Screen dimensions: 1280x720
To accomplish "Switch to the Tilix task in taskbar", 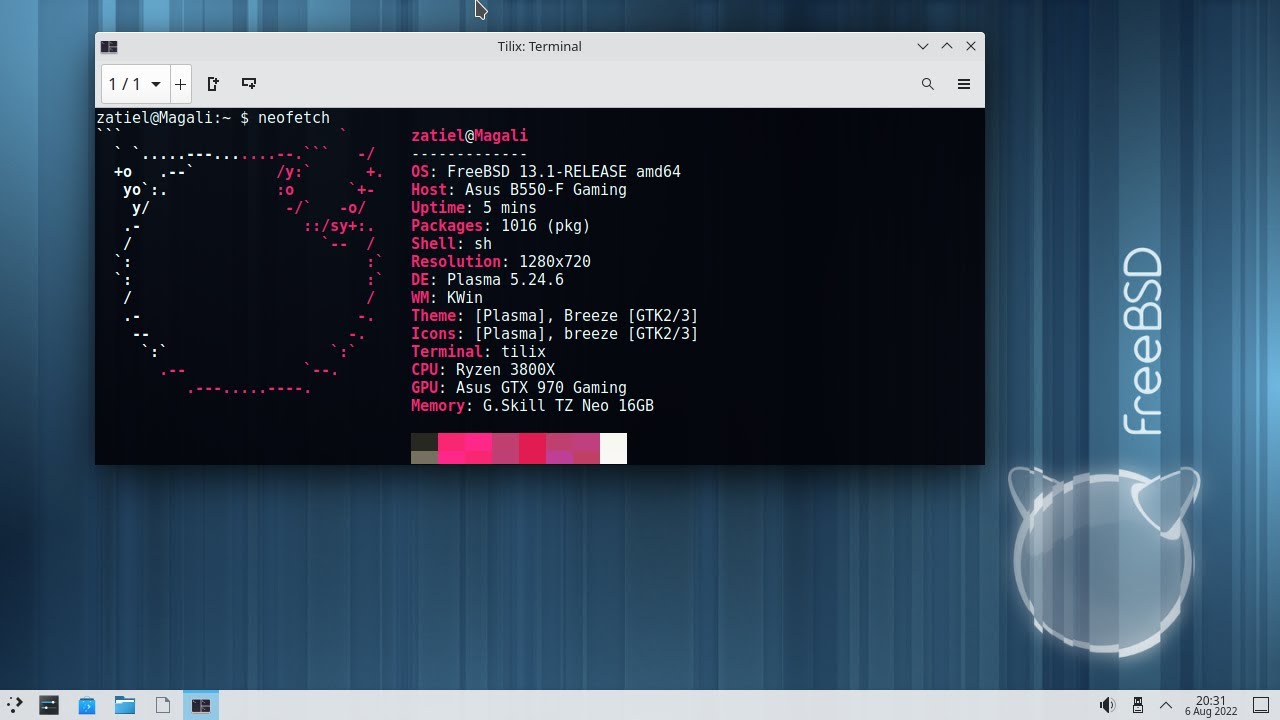I will pyautogui.click(x=201, y=705).
